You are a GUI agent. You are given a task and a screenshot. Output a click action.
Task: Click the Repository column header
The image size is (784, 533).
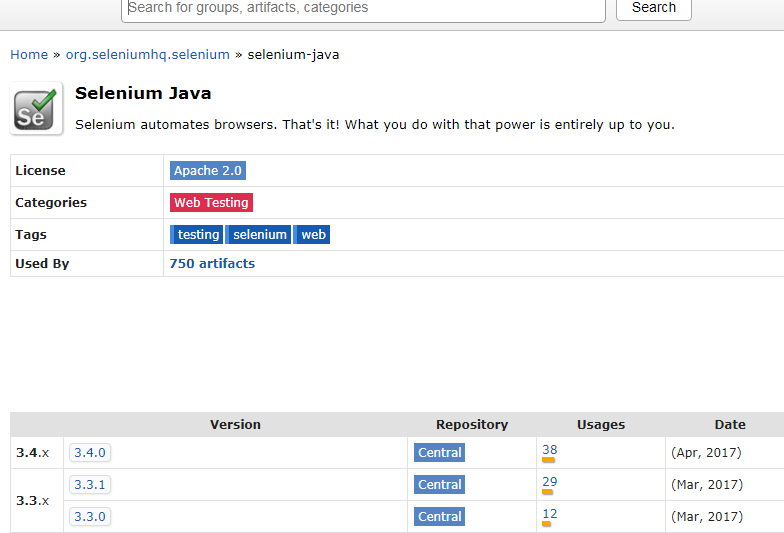[x=472, y=424]
